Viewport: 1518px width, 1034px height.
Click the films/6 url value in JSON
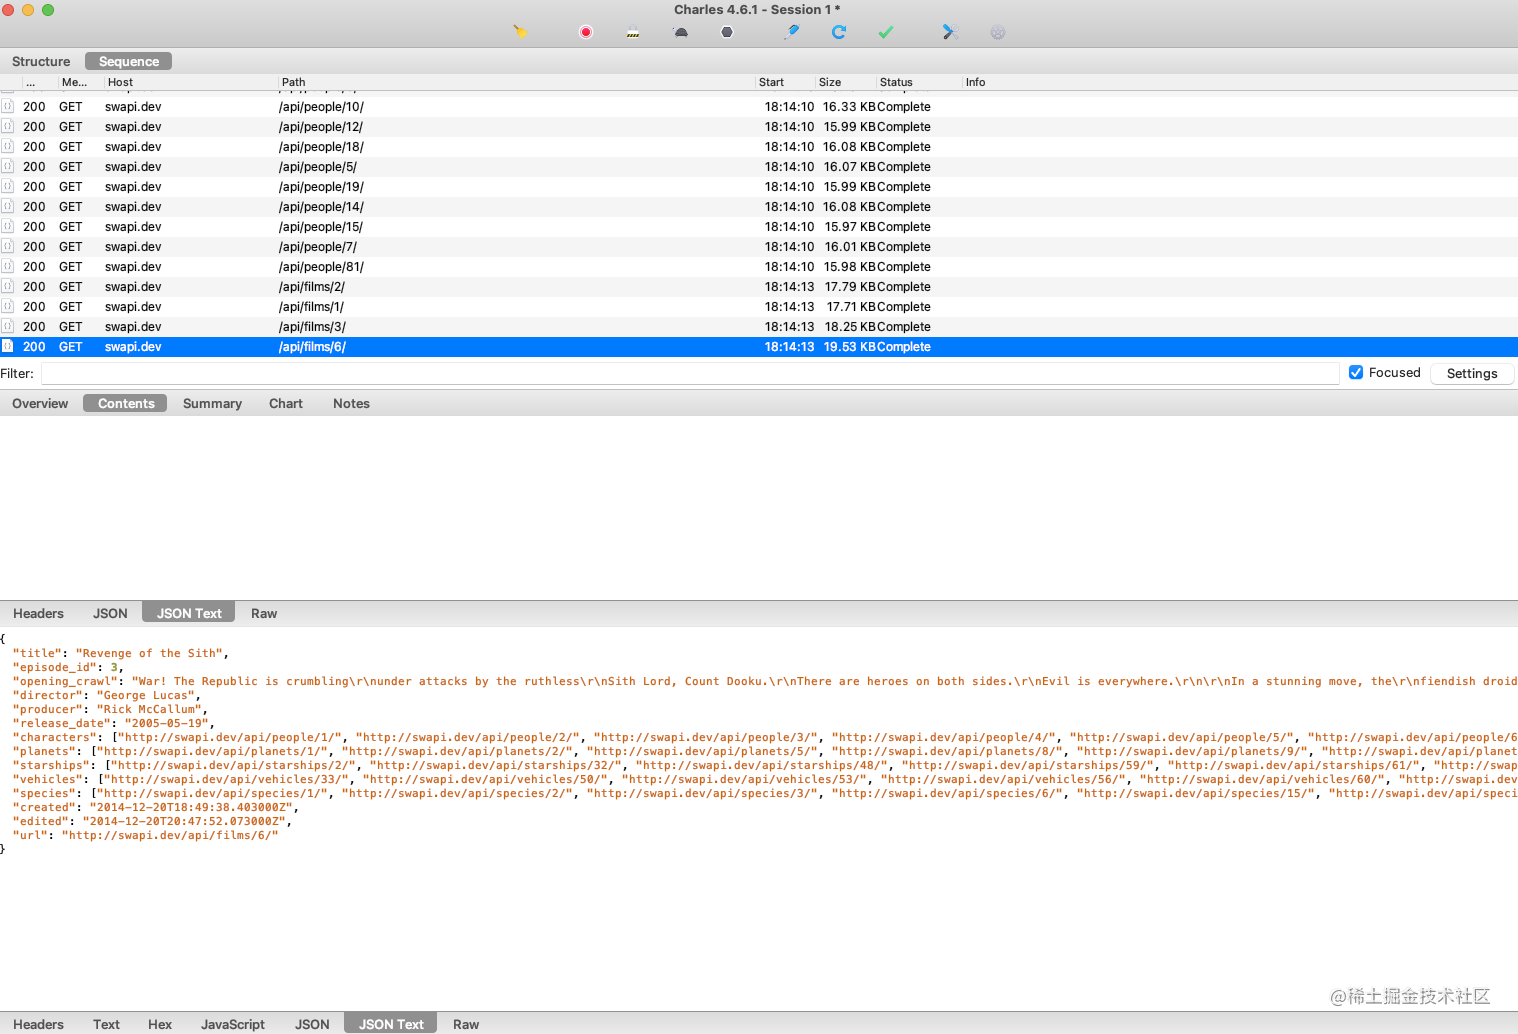tap(170, 835)
